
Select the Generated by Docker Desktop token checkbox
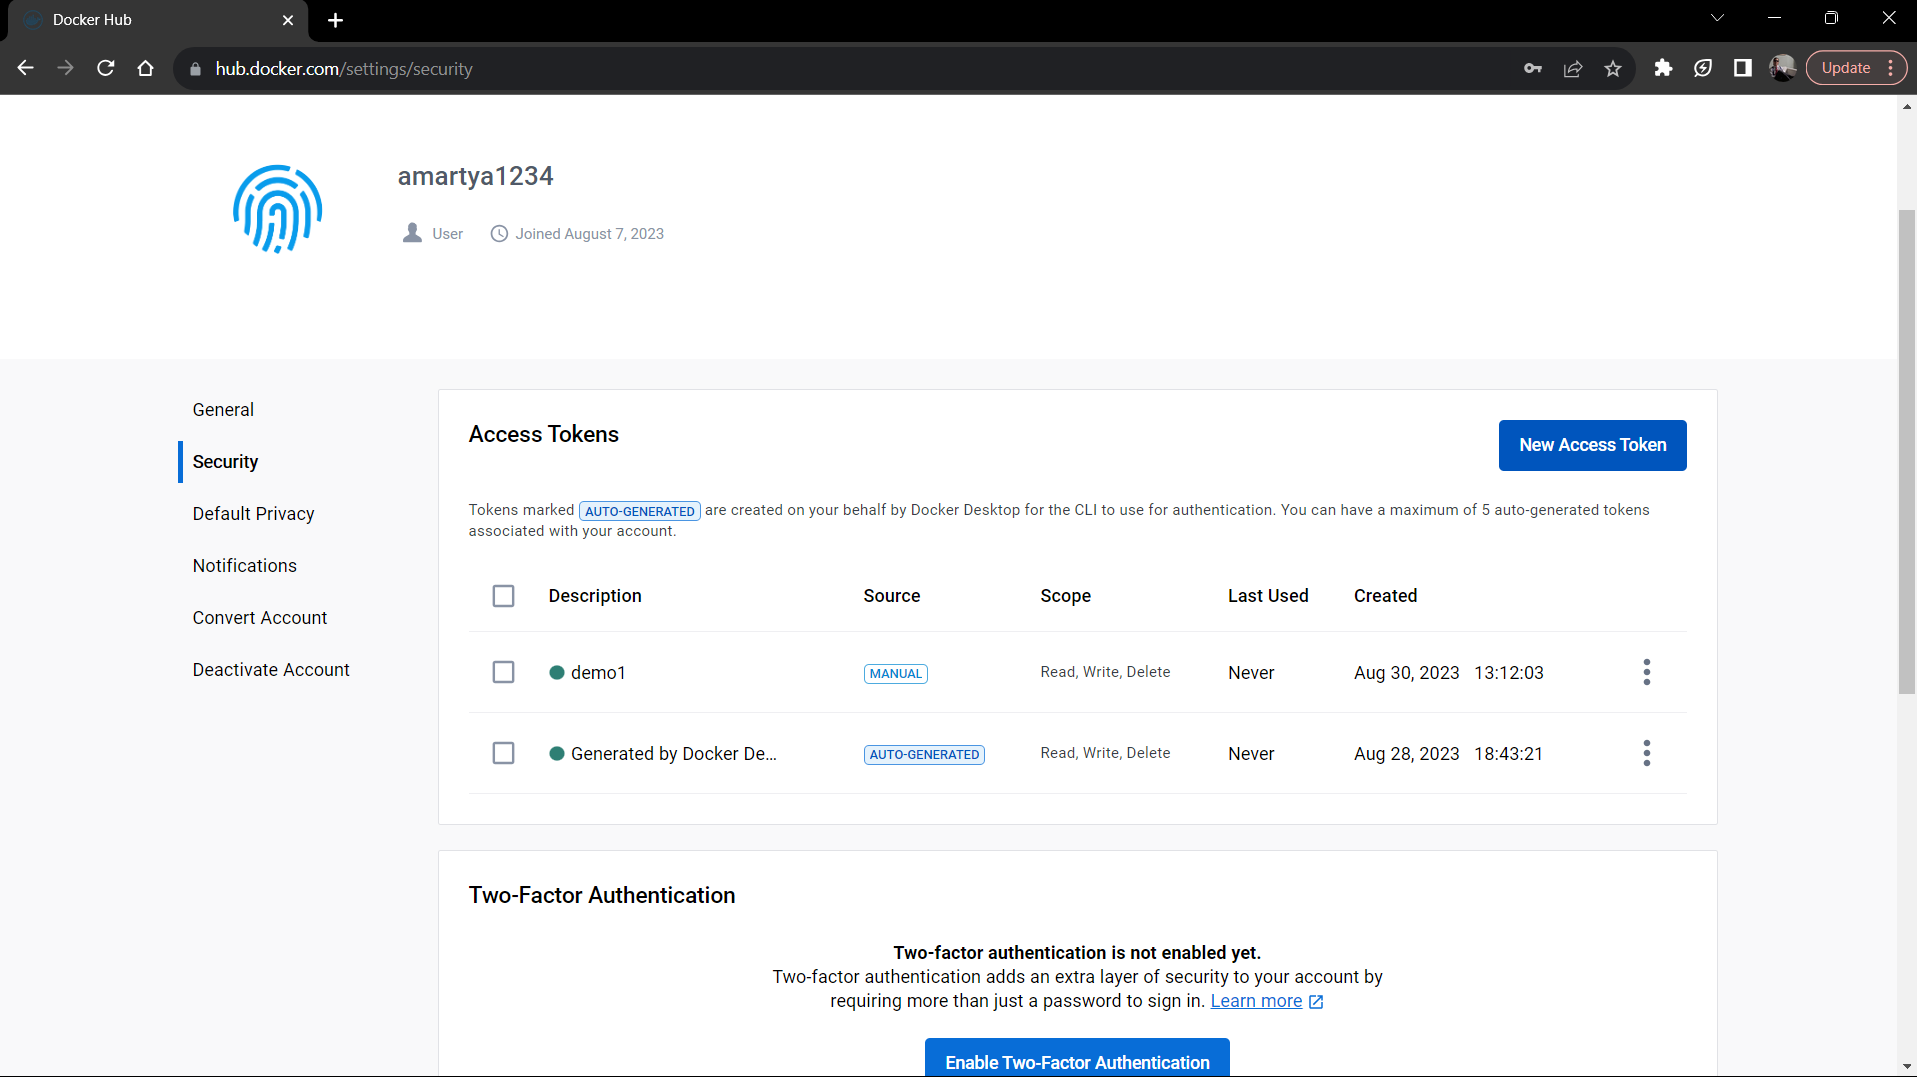point(503,753)
